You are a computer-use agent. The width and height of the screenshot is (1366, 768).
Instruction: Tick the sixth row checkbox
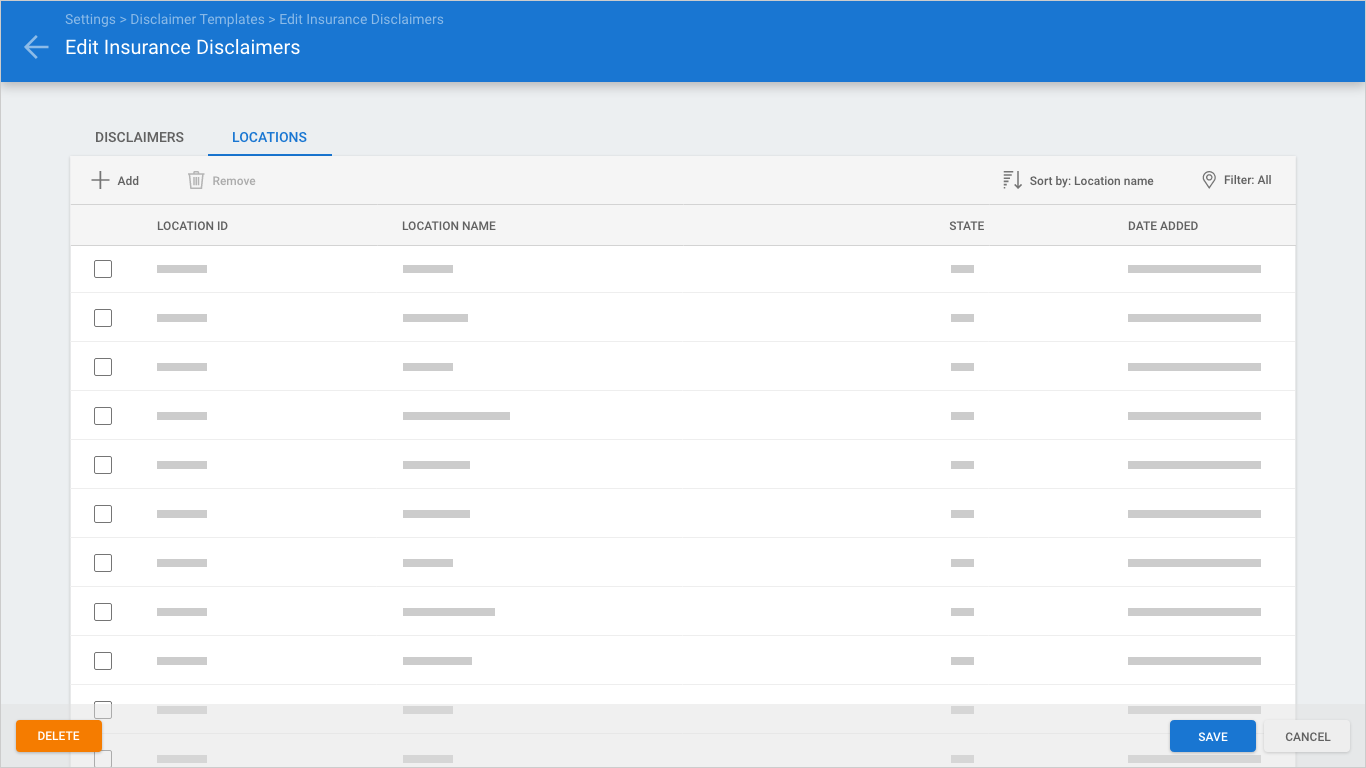(103, 514)
